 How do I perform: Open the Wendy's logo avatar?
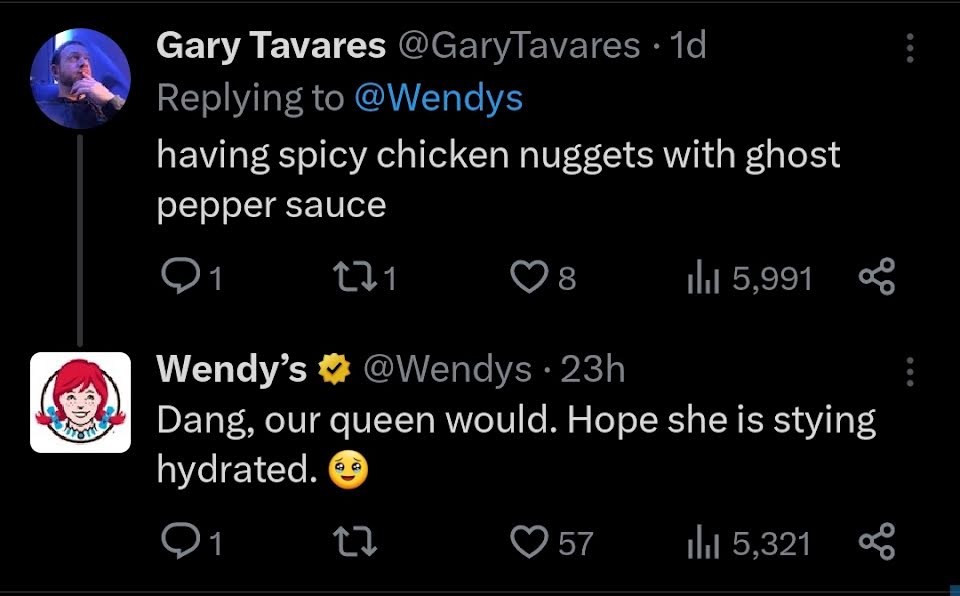tap(81, 402)
